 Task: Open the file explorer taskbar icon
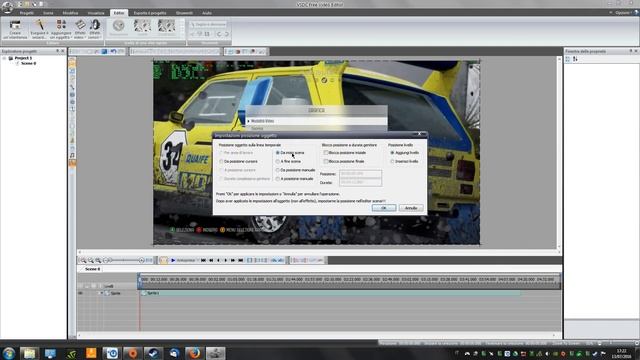coord(29,353)
